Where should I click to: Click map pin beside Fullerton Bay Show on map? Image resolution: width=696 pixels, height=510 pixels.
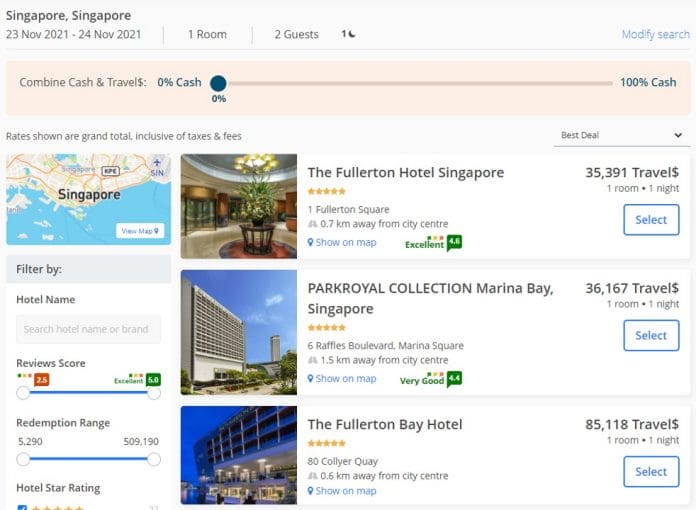310,491
